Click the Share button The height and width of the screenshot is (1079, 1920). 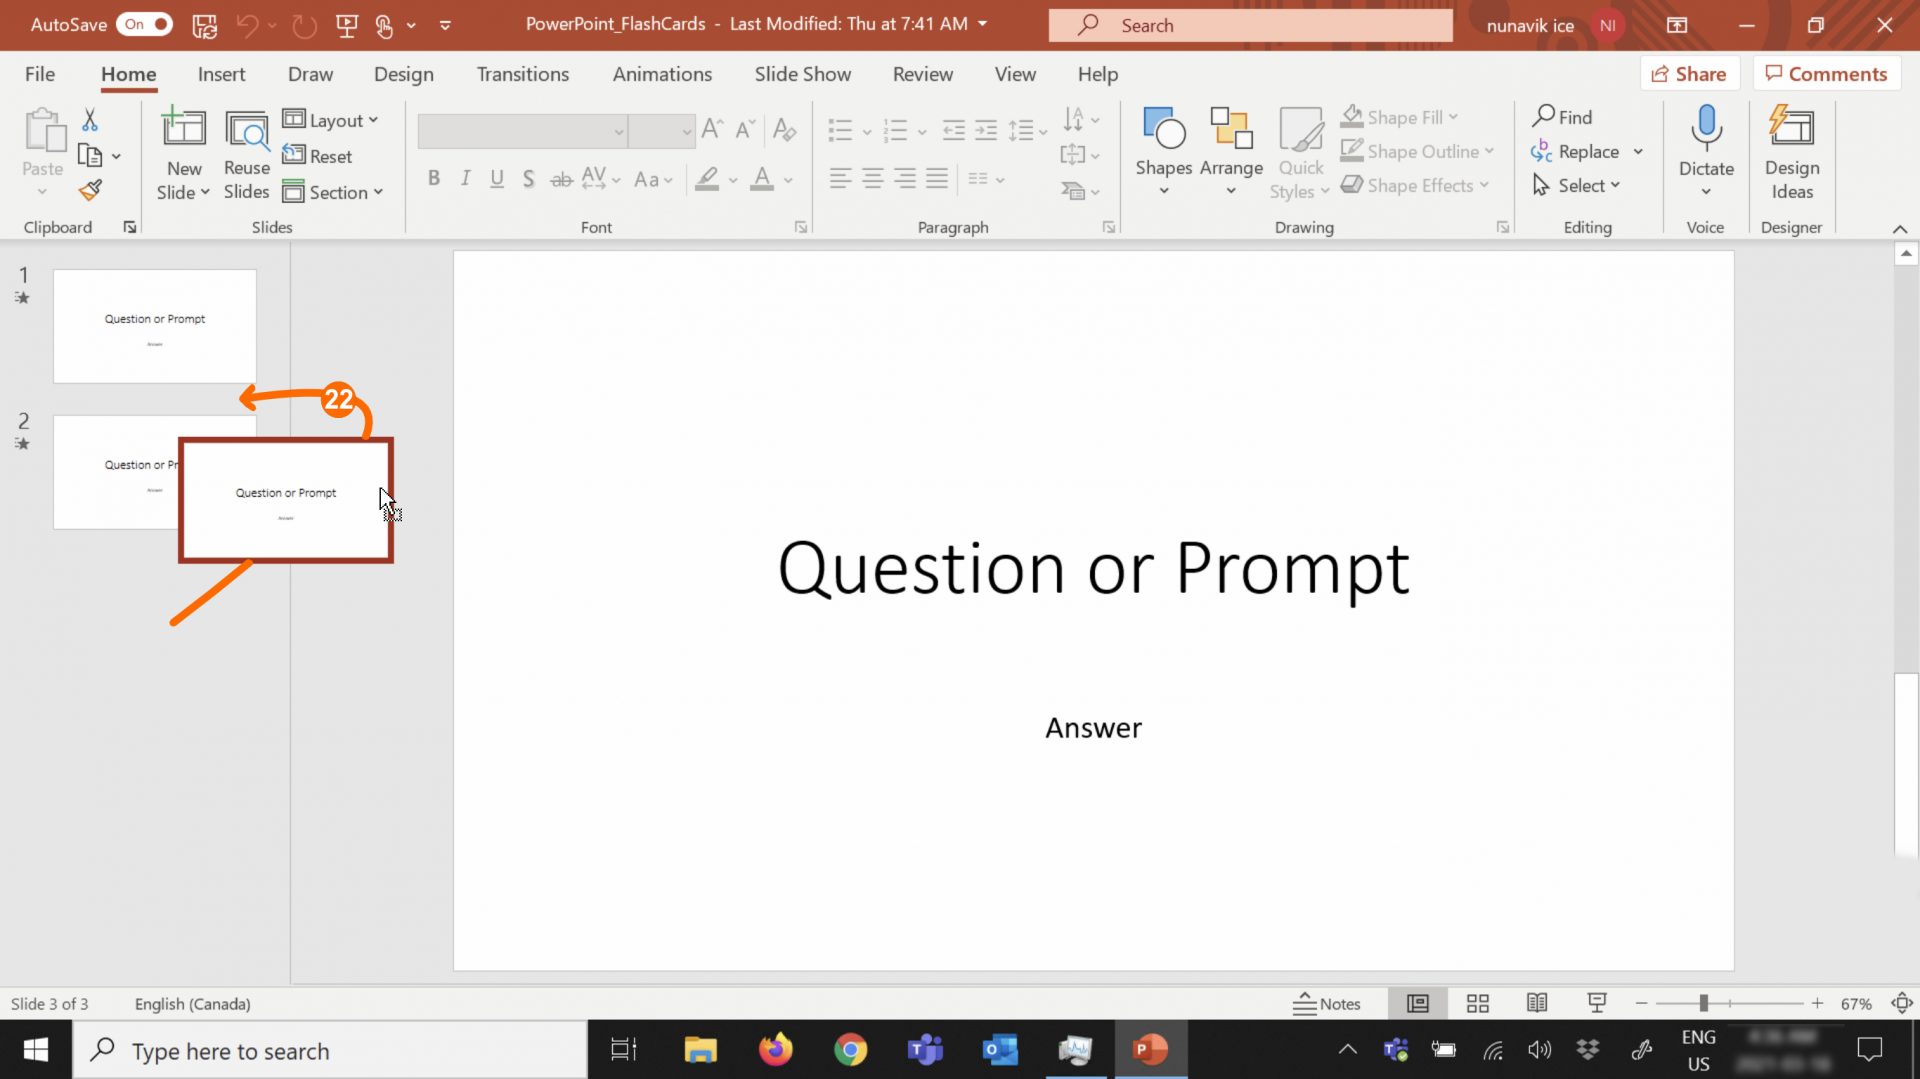1689,73
